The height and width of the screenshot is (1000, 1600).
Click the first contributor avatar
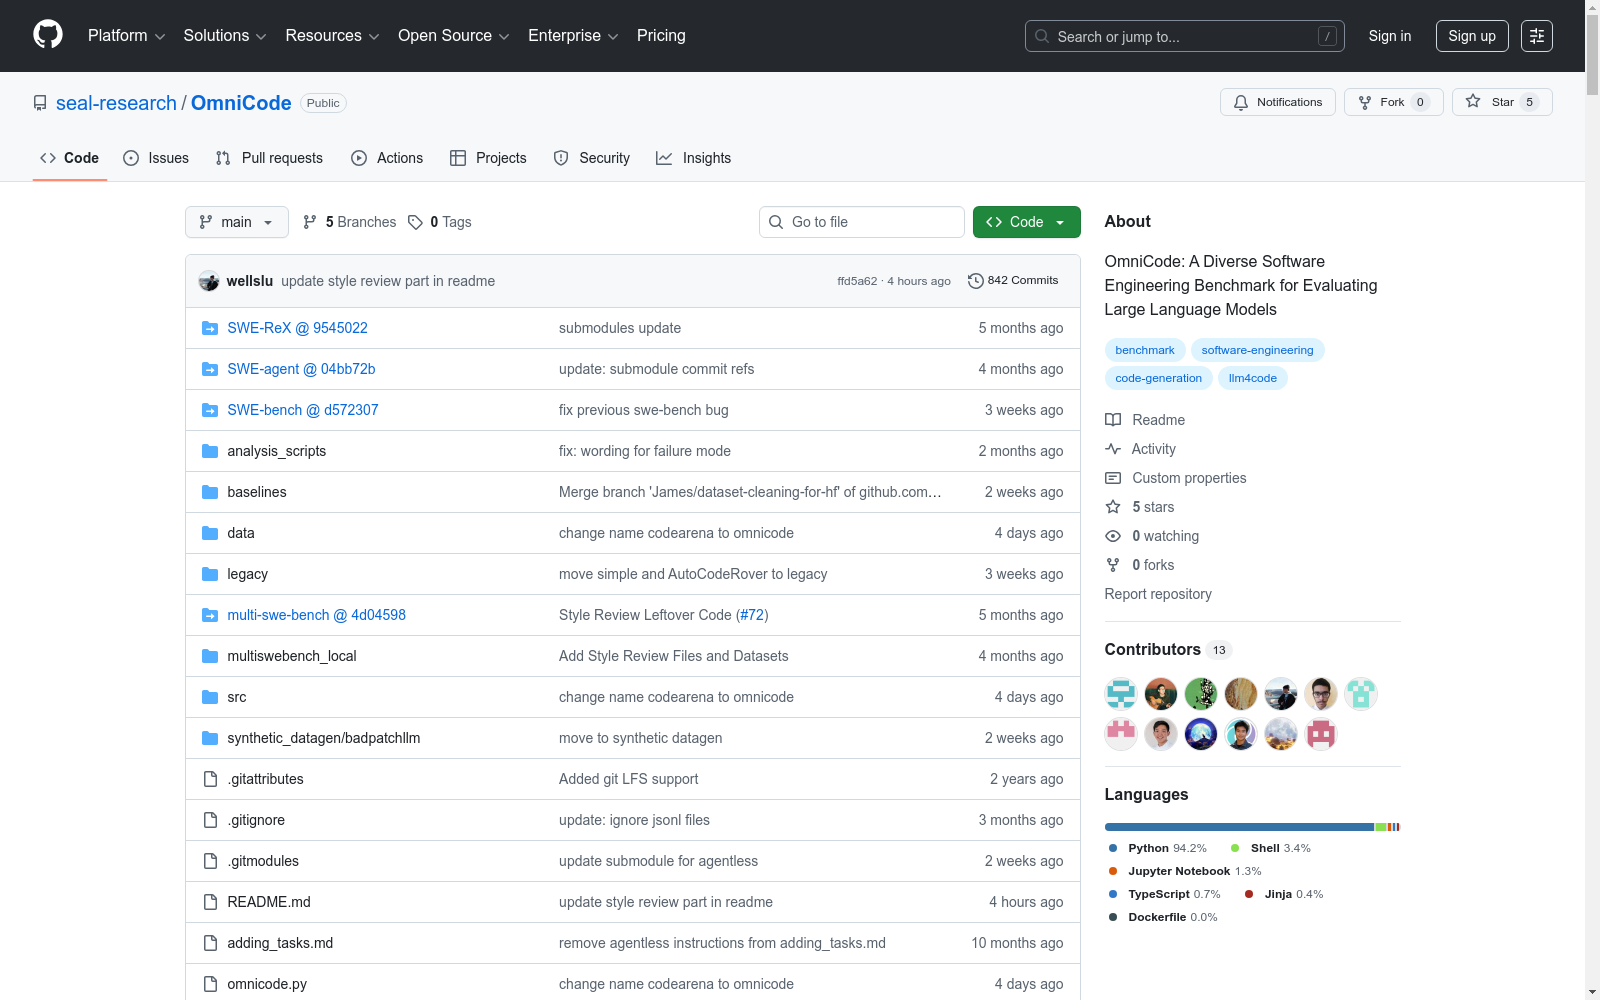tap(1121, 693)
